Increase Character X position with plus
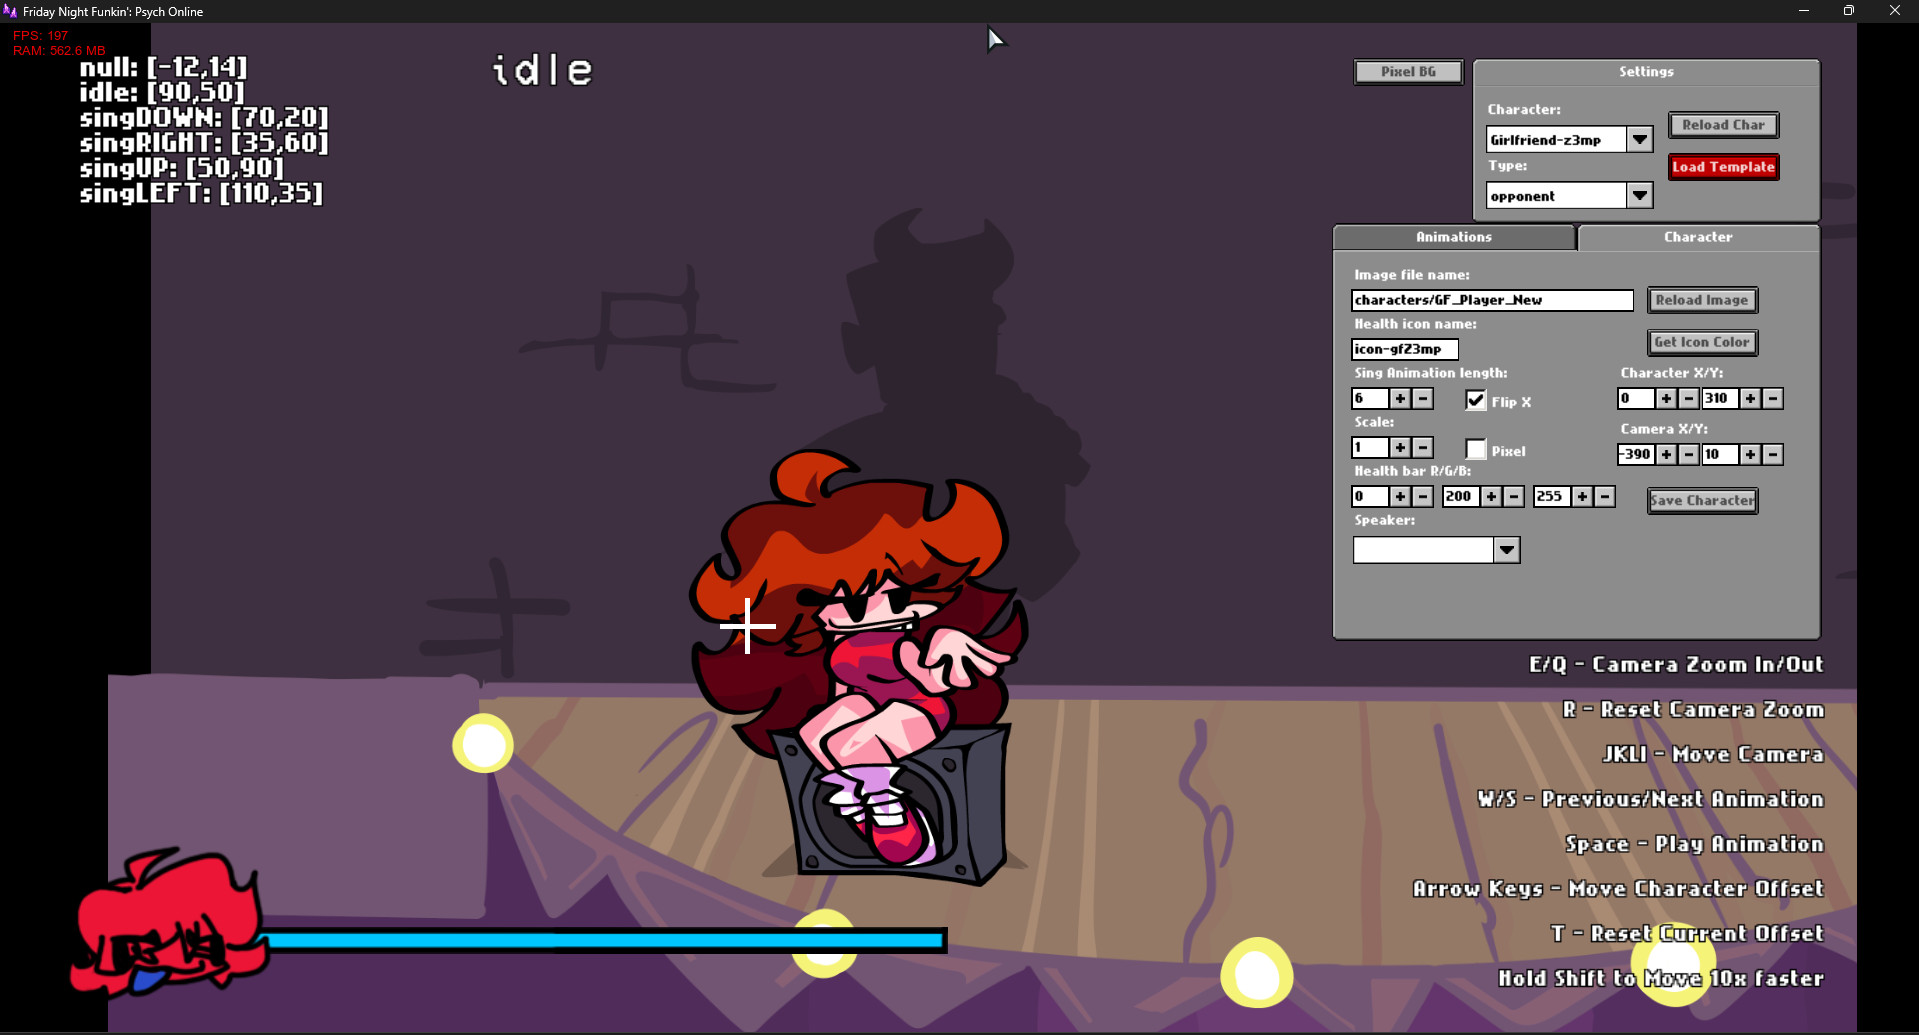This screenshot has height=1035, width=1919. [x=1666, y=398]
